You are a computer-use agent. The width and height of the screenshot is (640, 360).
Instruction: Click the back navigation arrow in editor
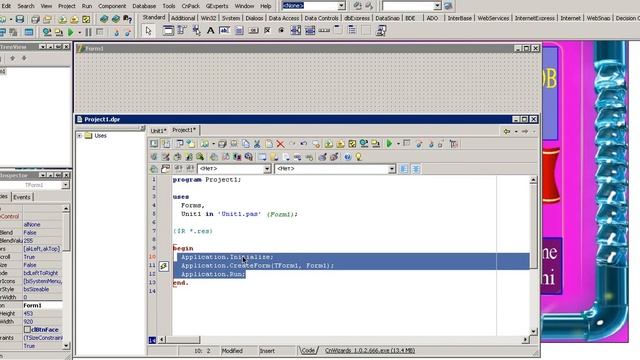coord(507,131)
